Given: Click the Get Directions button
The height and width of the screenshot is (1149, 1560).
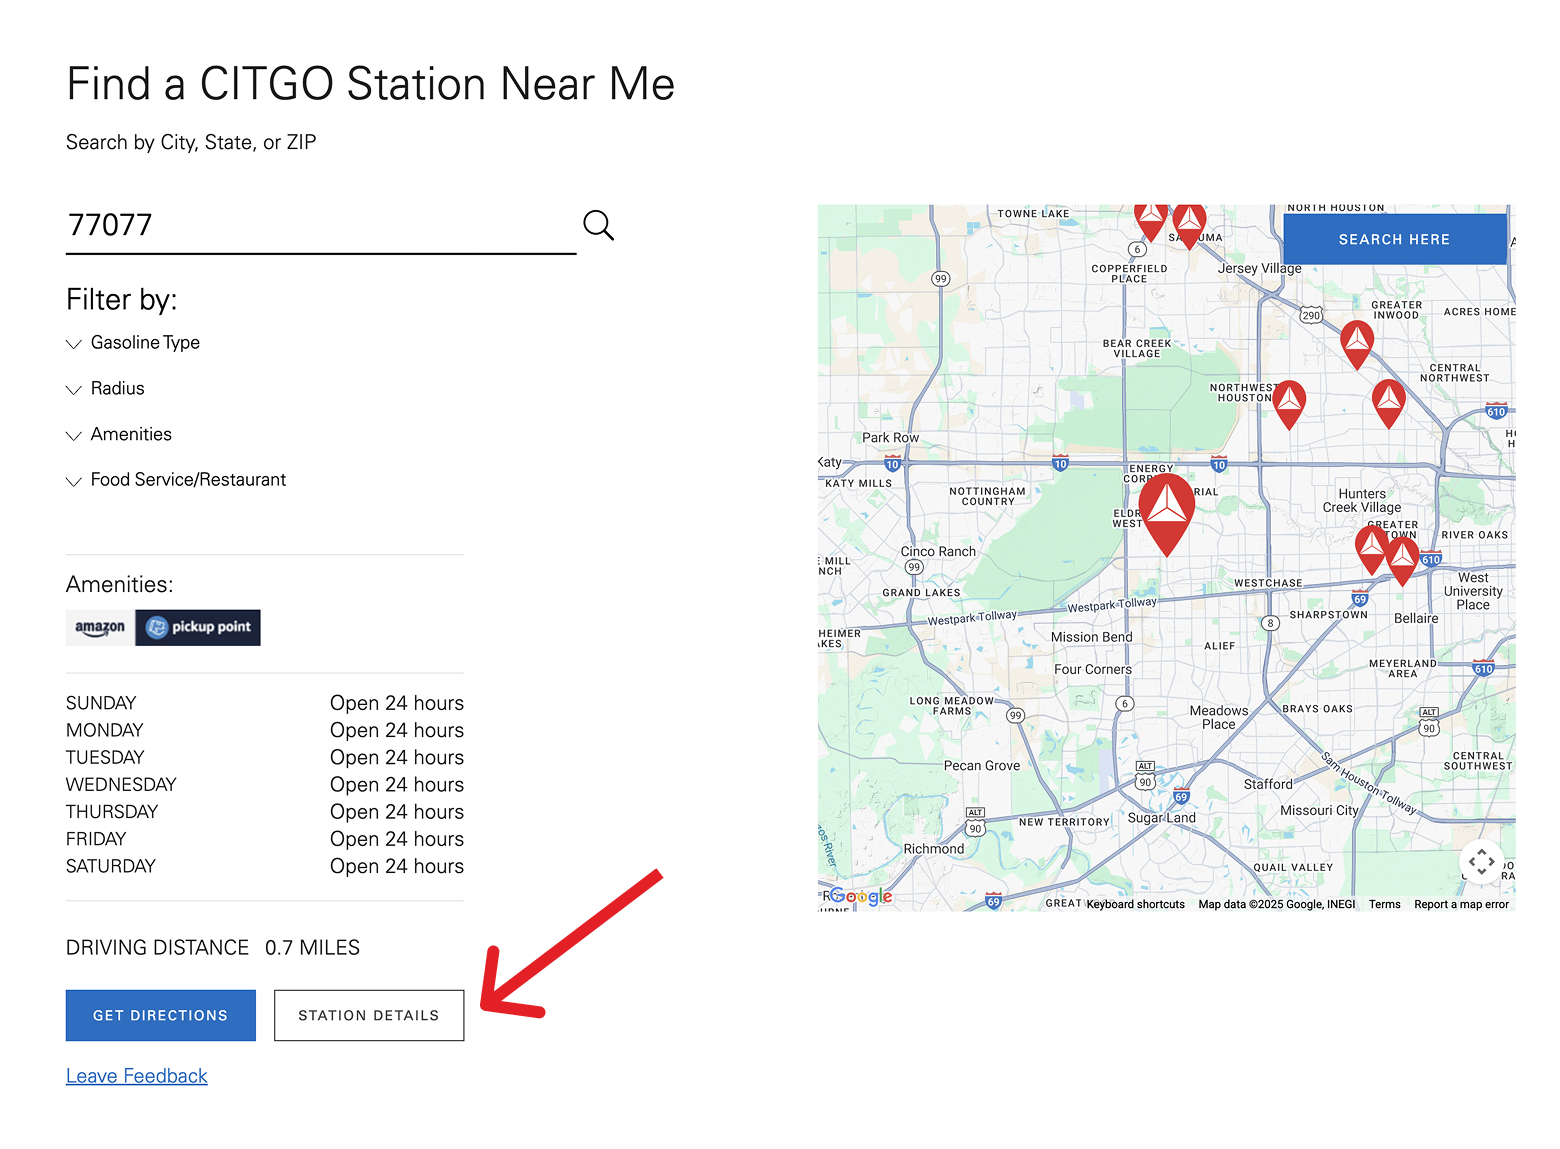Looking at the screenshot, I should pos(160,1015).
